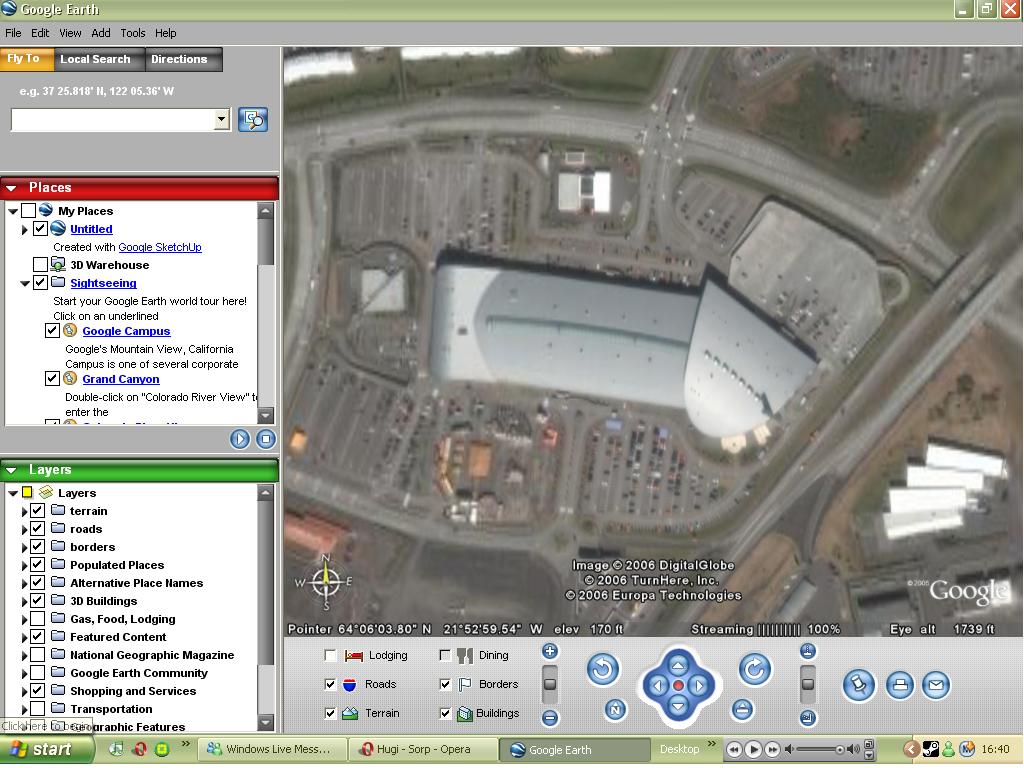Viewport: 1024px width, 768px height.
Task: Open the File menu
Action: coord(13,33)
